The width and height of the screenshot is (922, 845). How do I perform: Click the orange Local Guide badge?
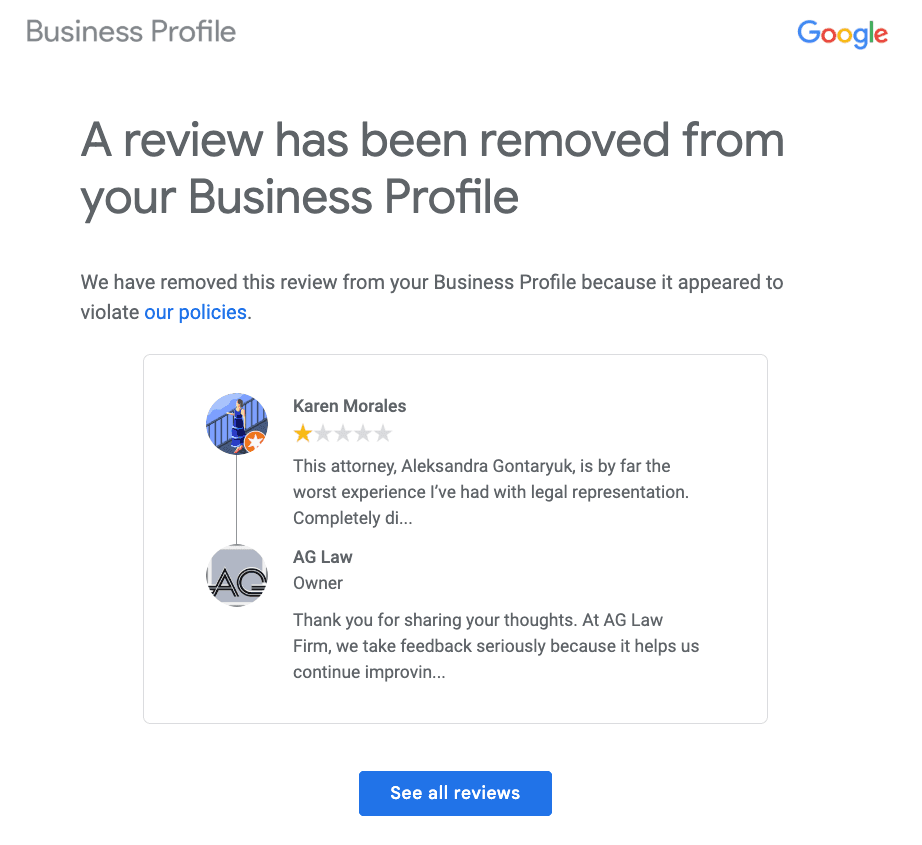[256, 441]
